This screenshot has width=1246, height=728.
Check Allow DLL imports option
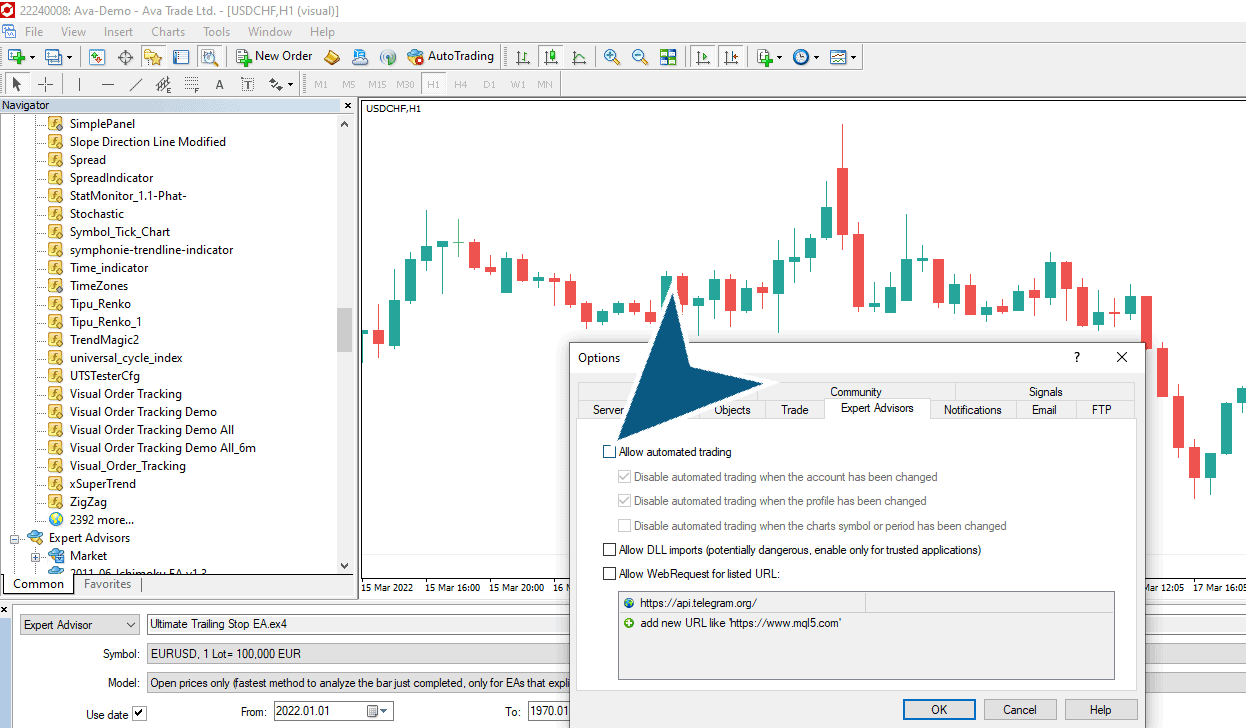pos(610,550)
